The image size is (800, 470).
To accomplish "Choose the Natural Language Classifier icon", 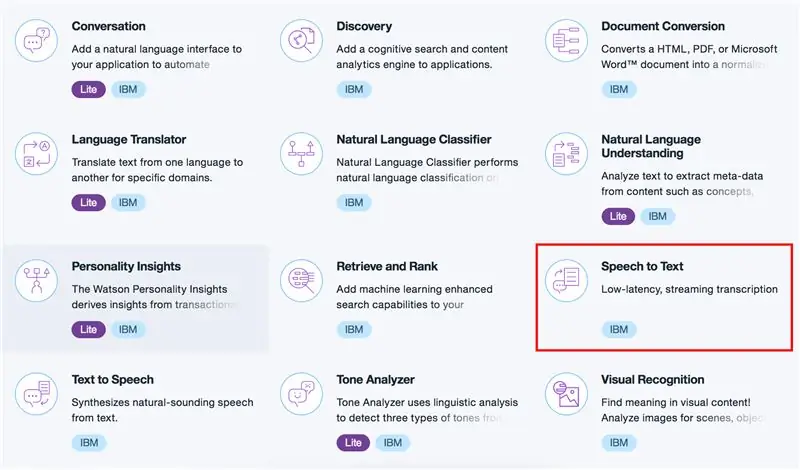I will coord(301,154).
